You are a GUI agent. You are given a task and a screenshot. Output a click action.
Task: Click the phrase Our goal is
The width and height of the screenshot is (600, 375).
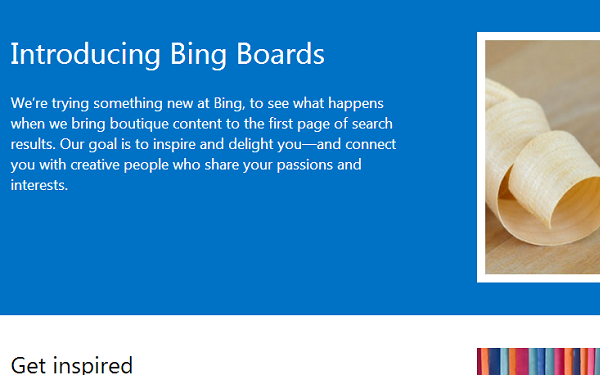[95, 145]
